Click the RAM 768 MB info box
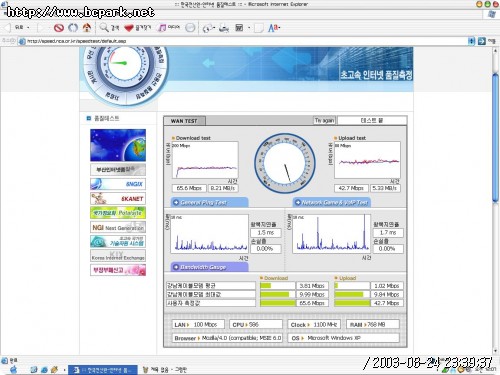Viewport: 500px width, 375px height. click(x=373, y=324)
